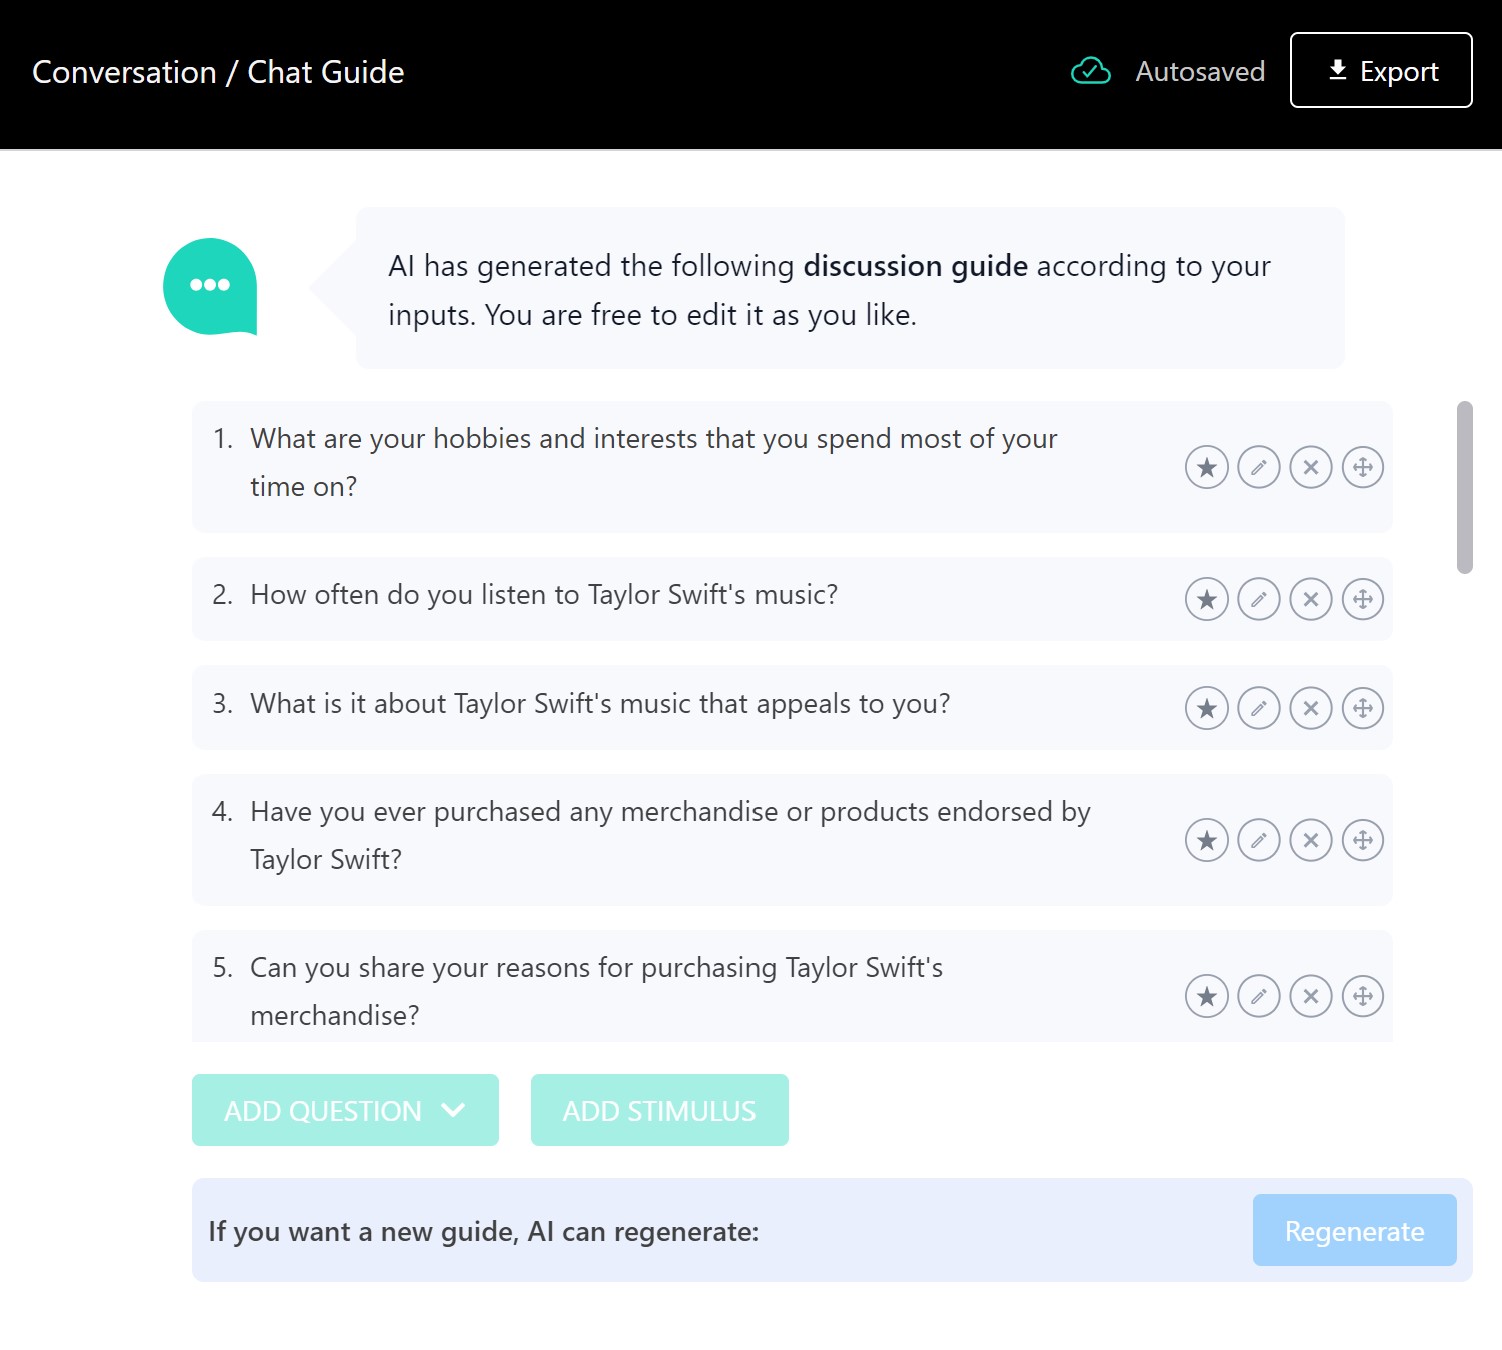Click the green chat bubble icon
The width and height of the screenshot is (1502, 1350).
click(209, 285)
